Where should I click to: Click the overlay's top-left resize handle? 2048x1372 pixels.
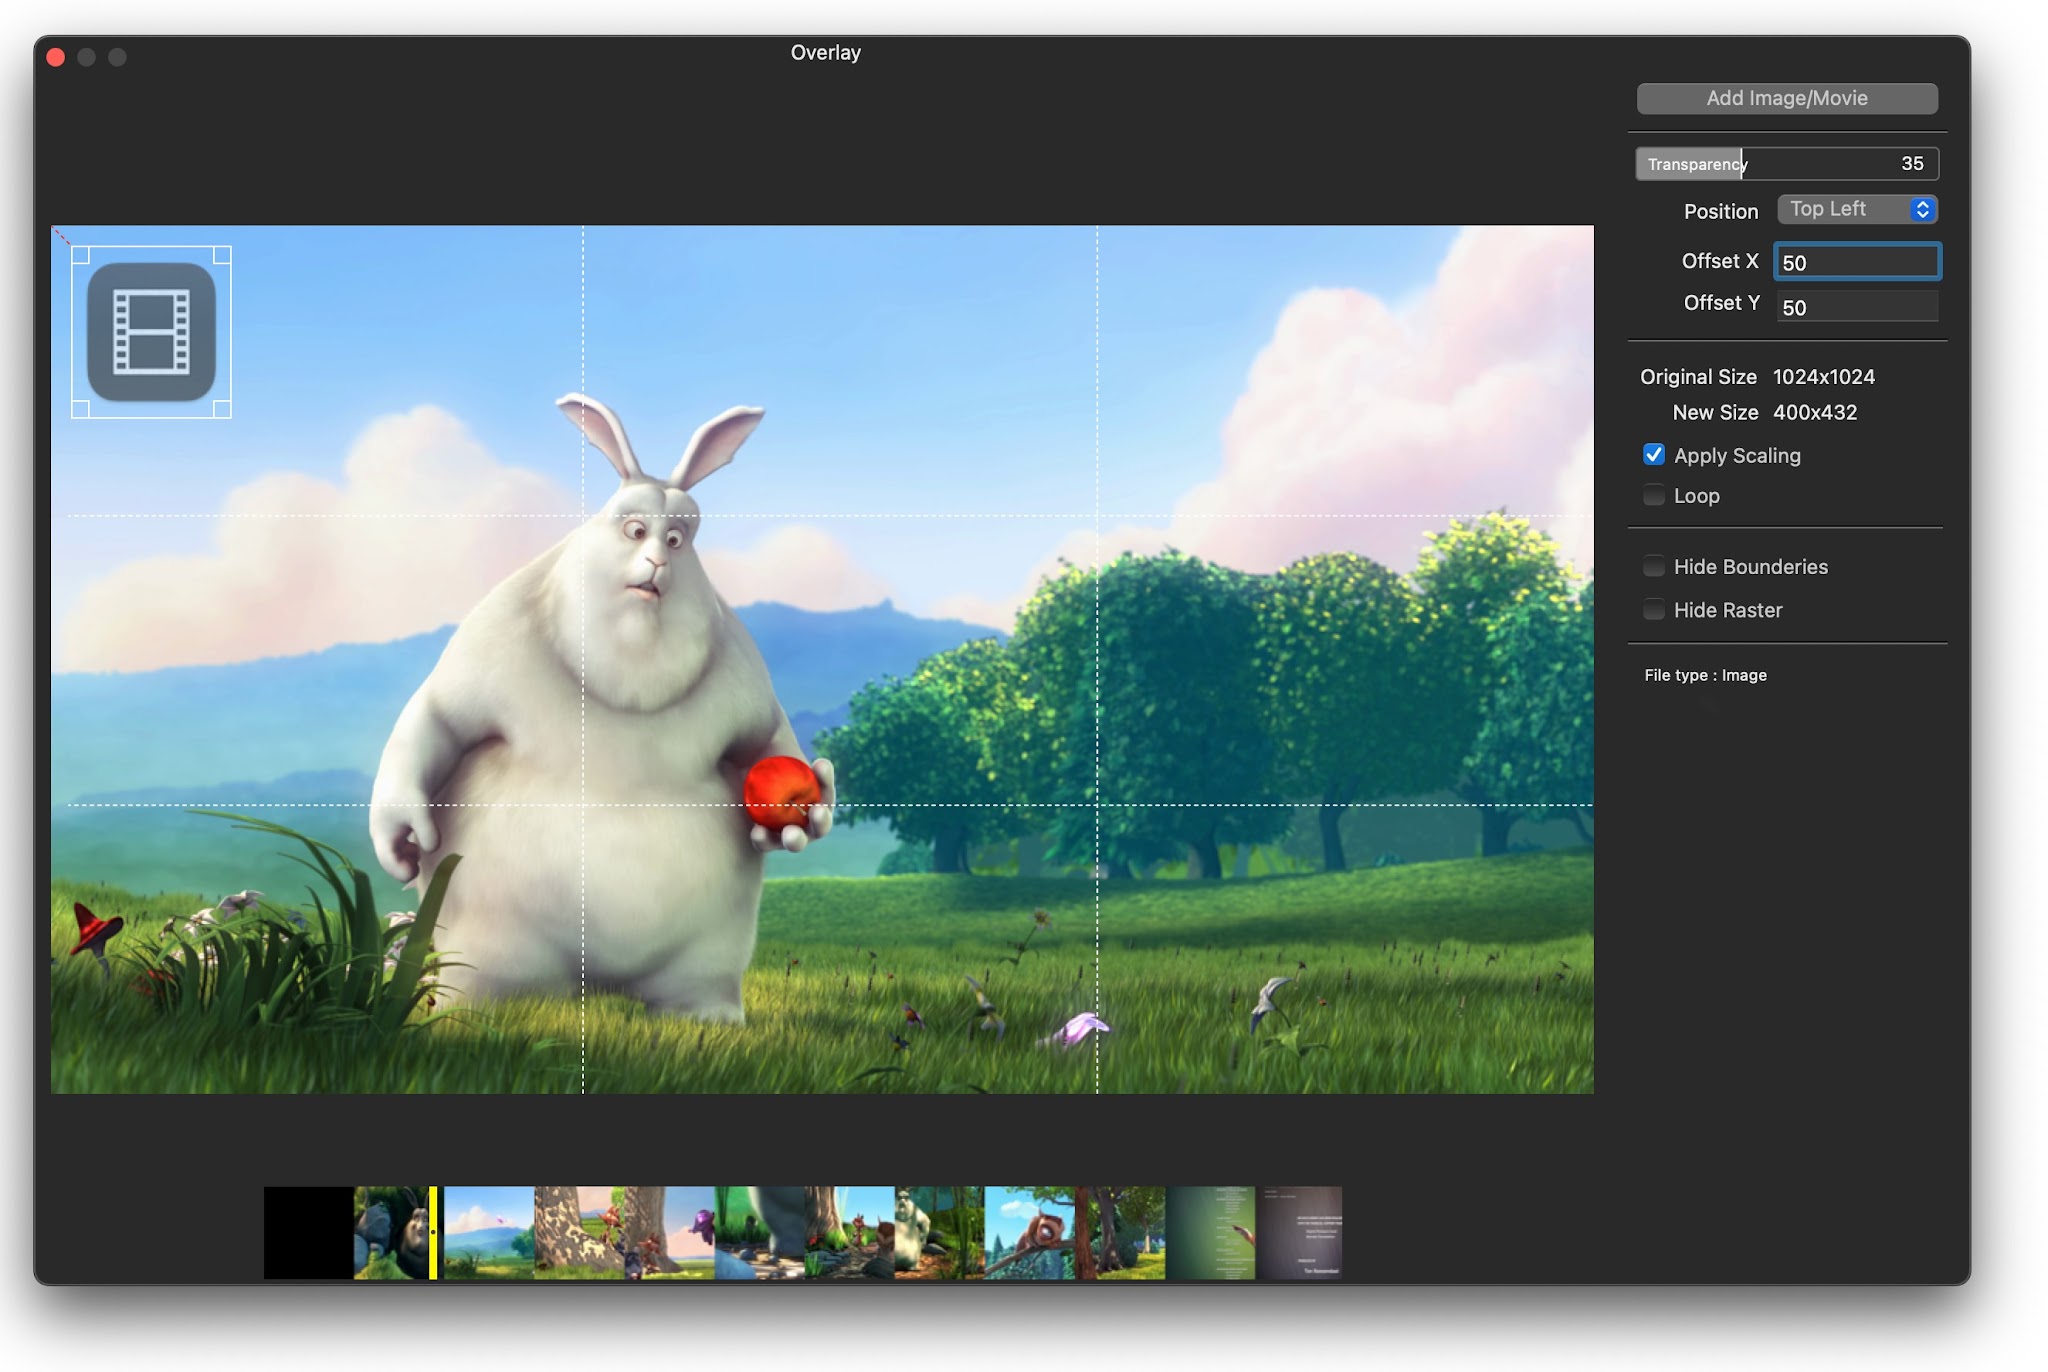(x=81, y=255)
